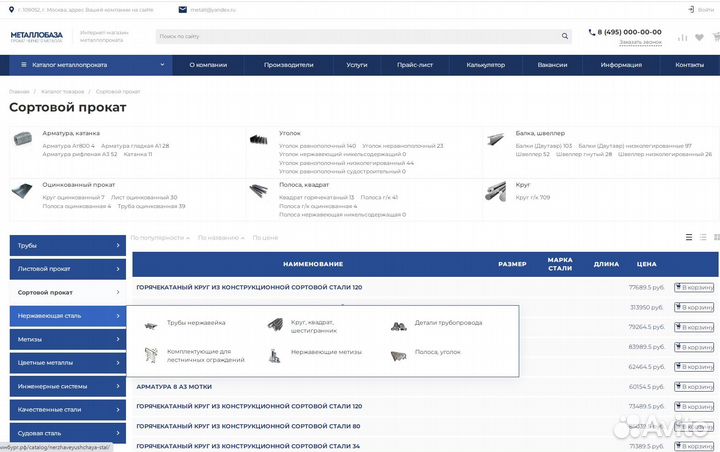
Task: Click the Трубы нержавейка flyout icon
Action: (151, 326)
